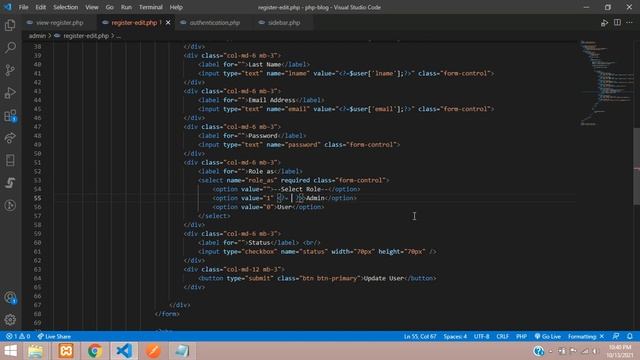Click the S-shaped extension icon in activity bar
The width and height of the screenshot is (640, 360).
tap(10, 182)
